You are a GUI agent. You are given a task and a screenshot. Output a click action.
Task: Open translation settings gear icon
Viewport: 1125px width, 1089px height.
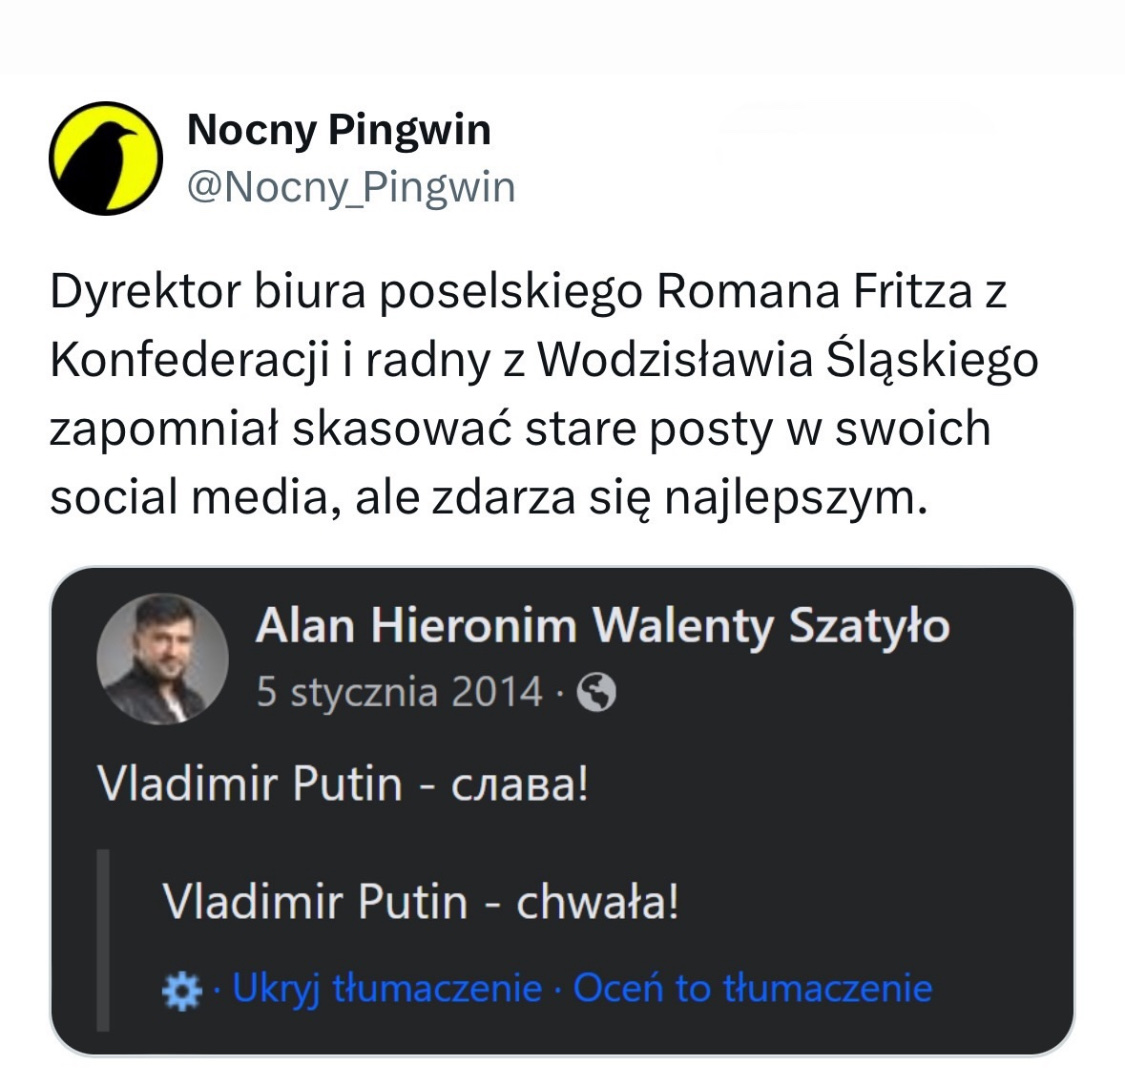180,990
